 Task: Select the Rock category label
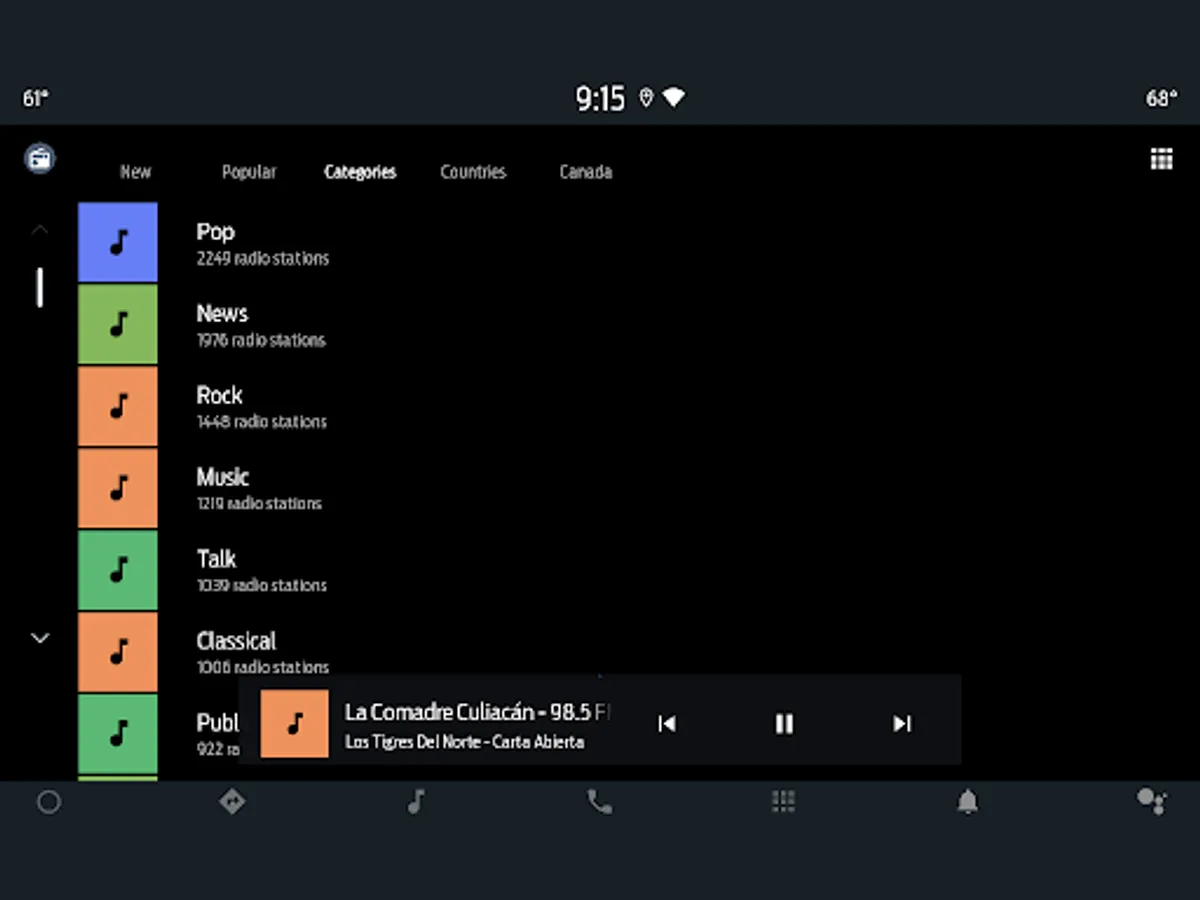click(219, 396)
